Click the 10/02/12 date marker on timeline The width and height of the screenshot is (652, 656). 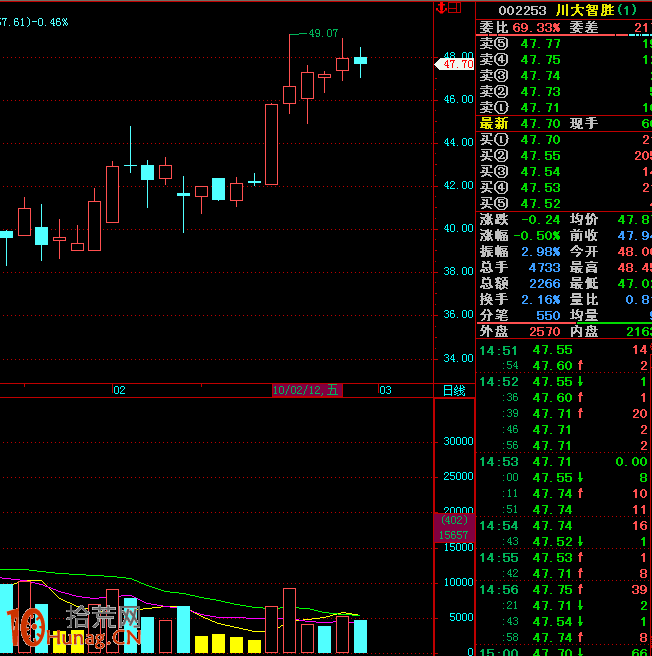307,391
